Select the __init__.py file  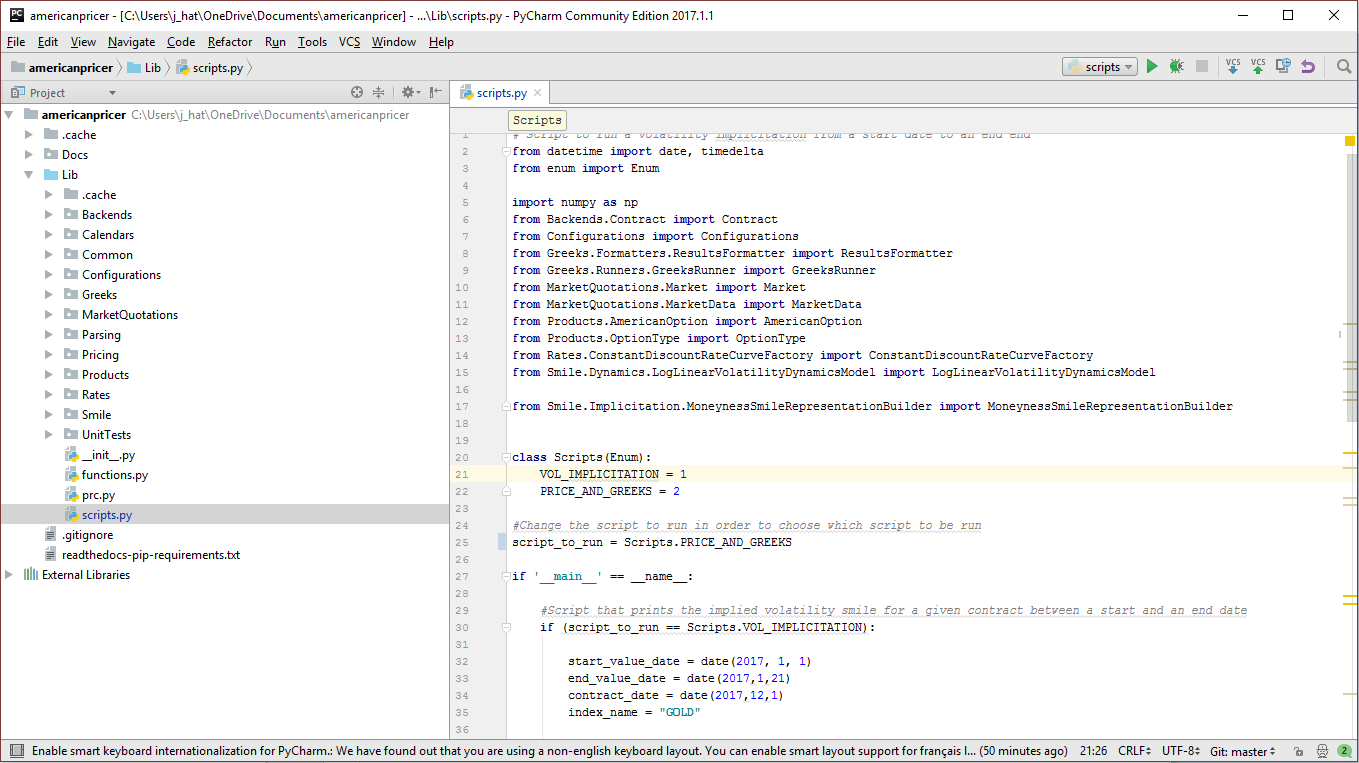tap(108, 455)
